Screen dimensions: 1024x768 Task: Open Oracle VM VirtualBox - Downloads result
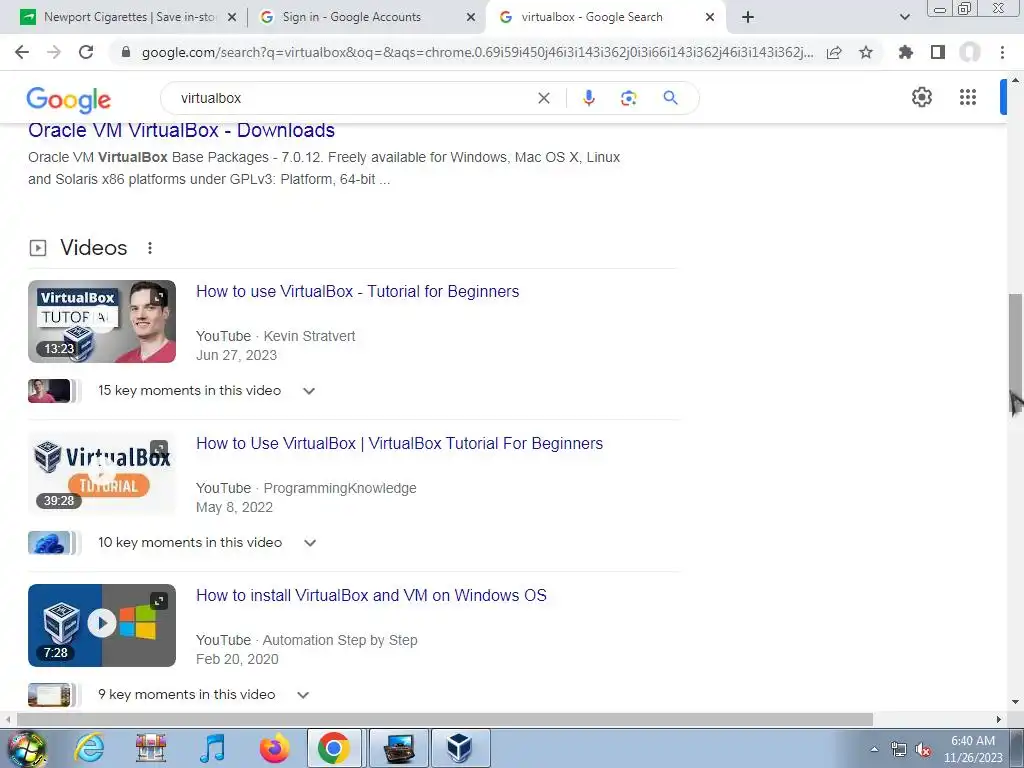pyautogui.click(x=182, y=130)
